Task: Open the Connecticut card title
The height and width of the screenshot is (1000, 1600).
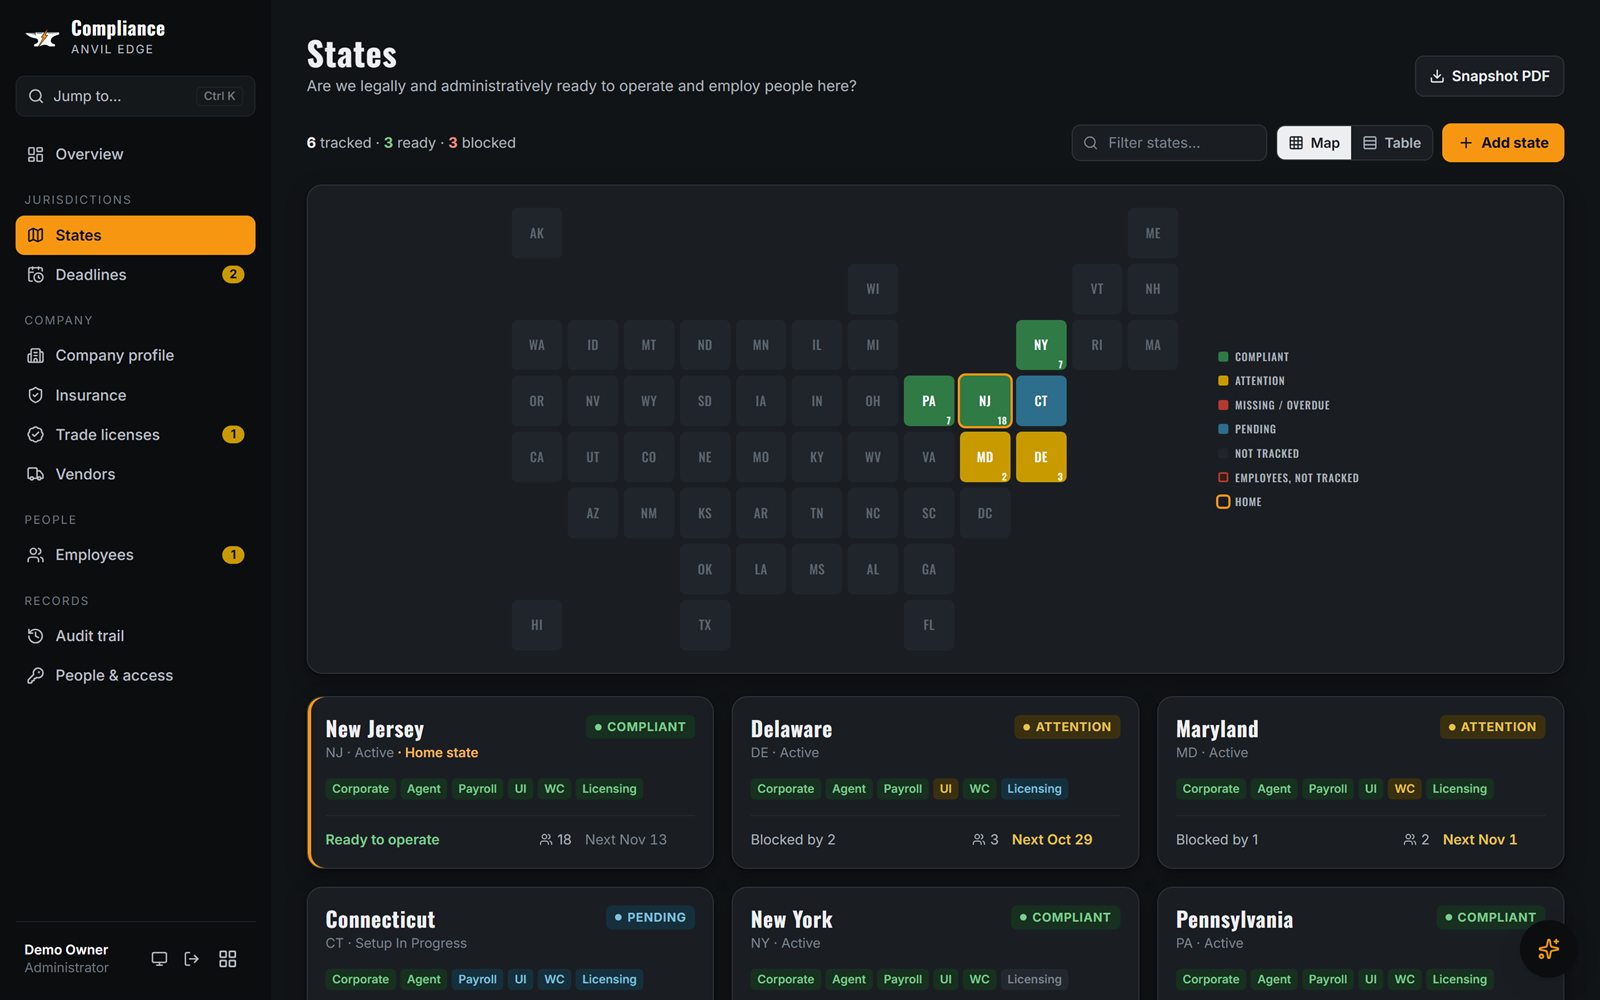Action: click(380, 920)
